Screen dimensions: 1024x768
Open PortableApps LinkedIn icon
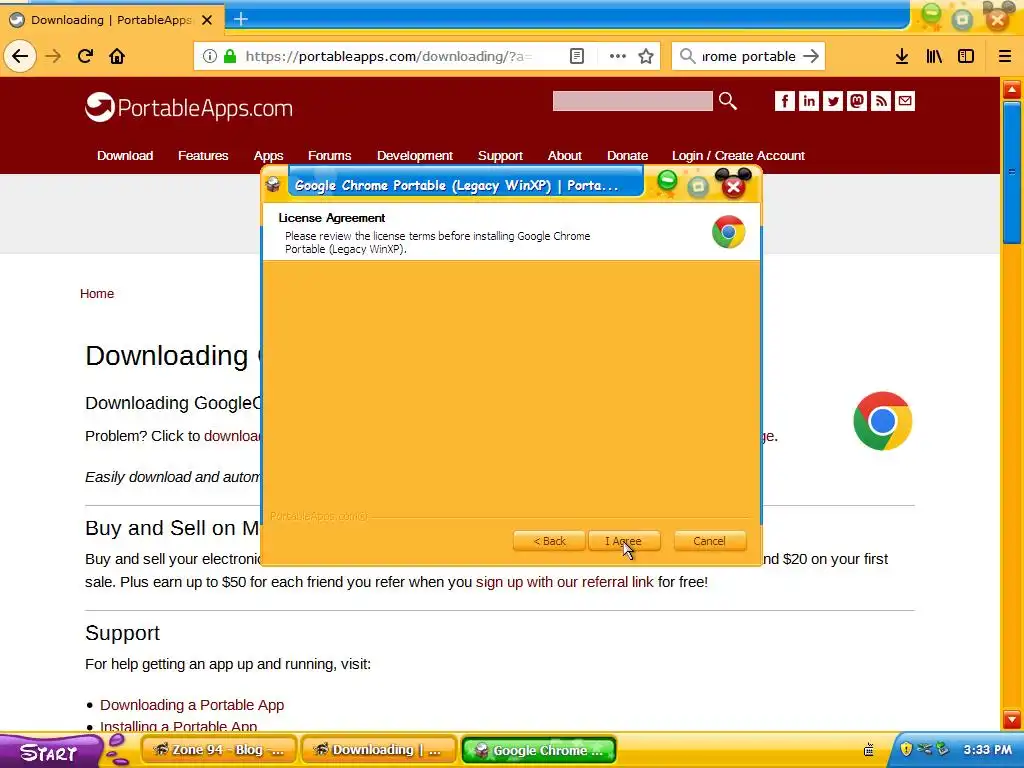[808, 101]
